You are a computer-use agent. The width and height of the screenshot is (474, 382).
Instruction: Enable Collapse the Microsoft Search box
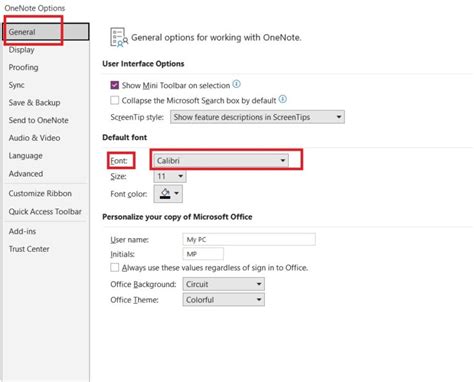114,100
